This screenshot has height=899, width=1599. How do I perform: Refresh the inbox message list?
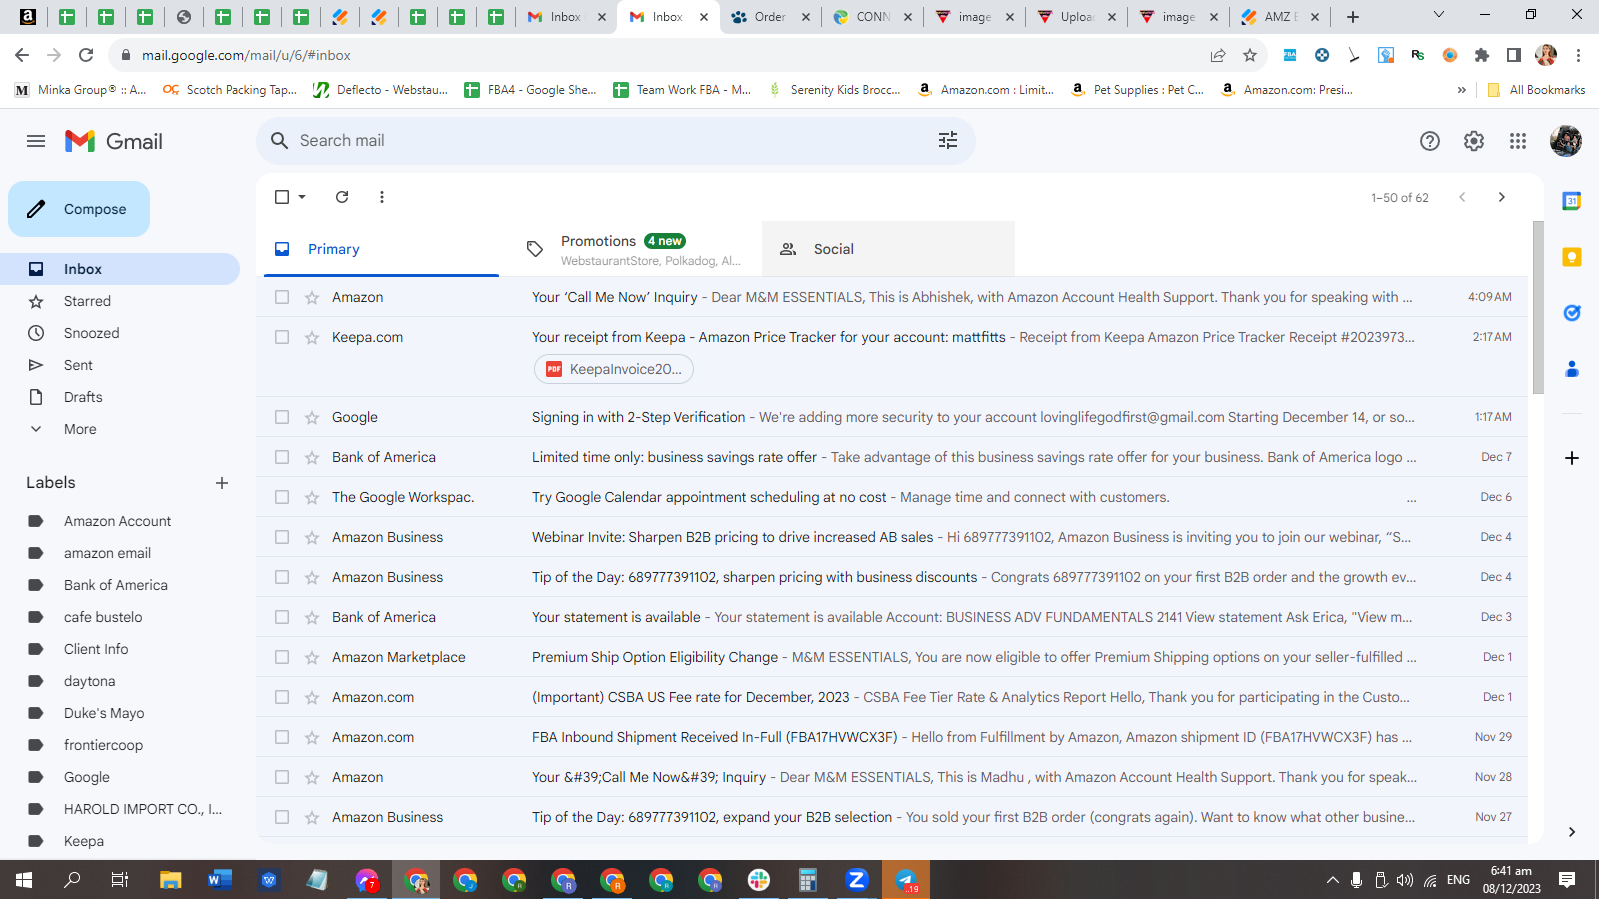342,197
